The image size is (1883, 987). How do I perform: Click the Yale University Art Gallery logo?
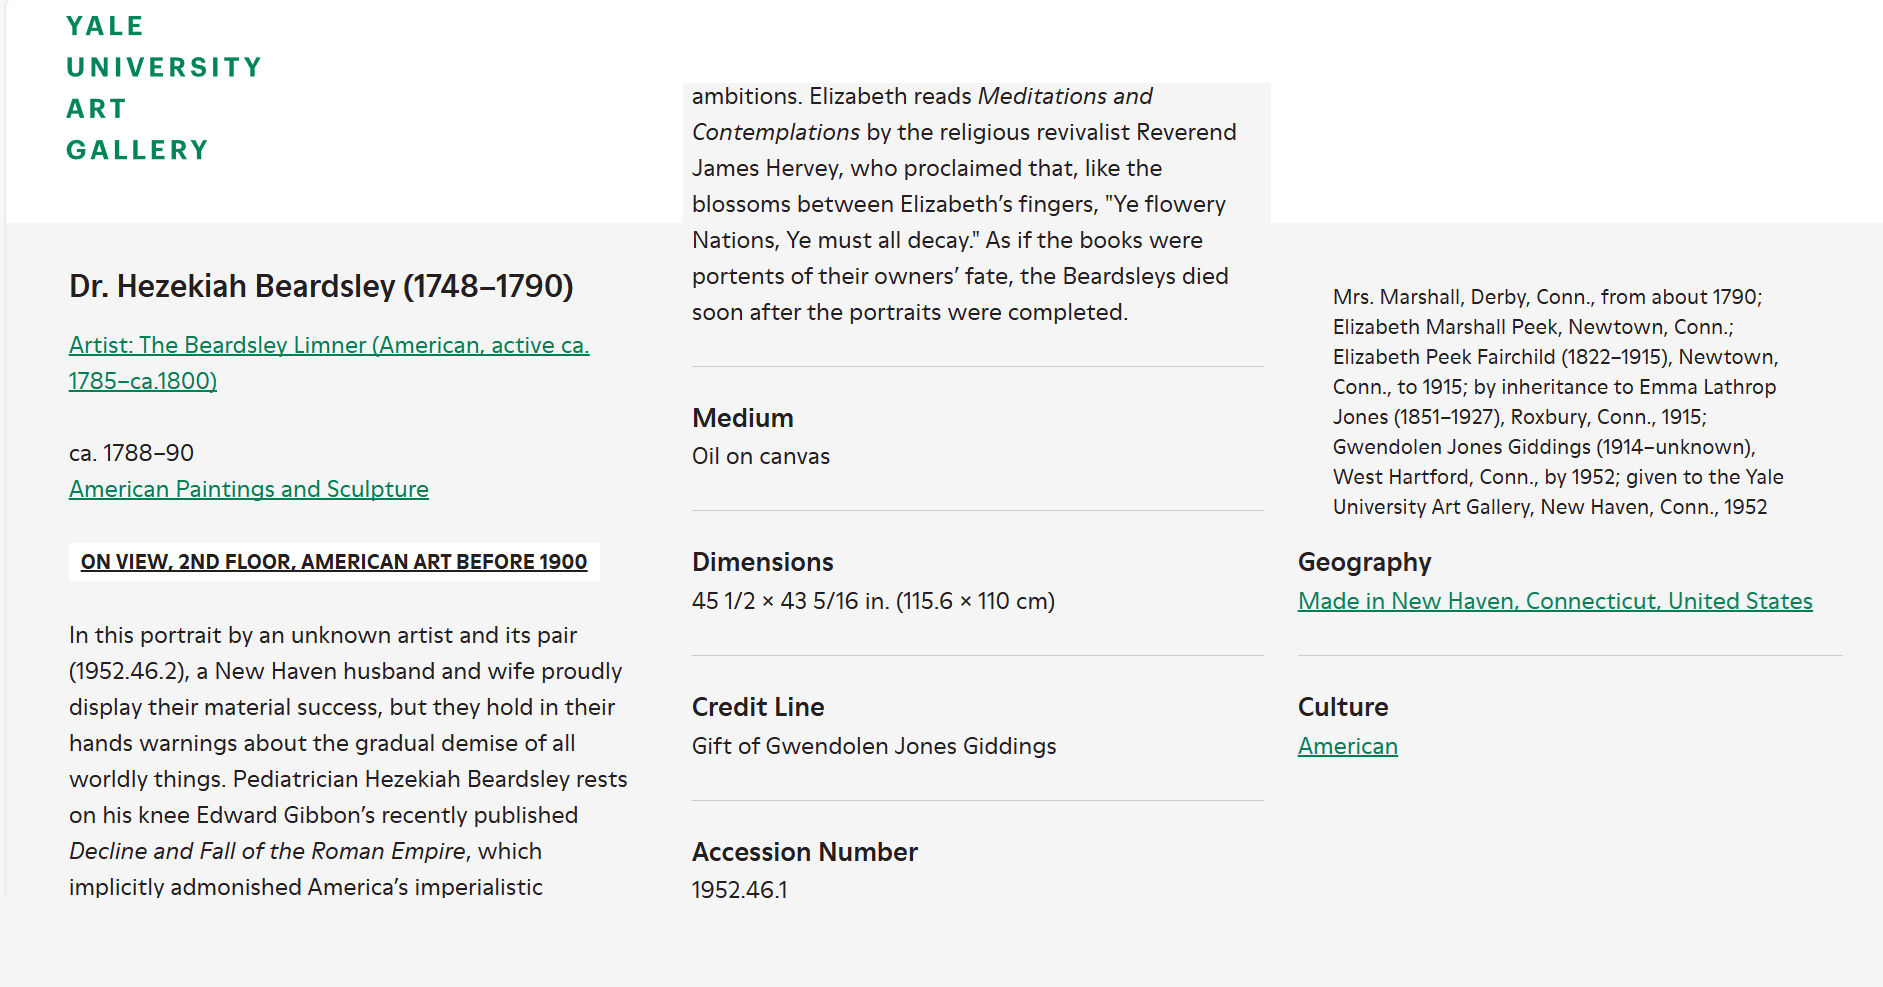point(163,88)
